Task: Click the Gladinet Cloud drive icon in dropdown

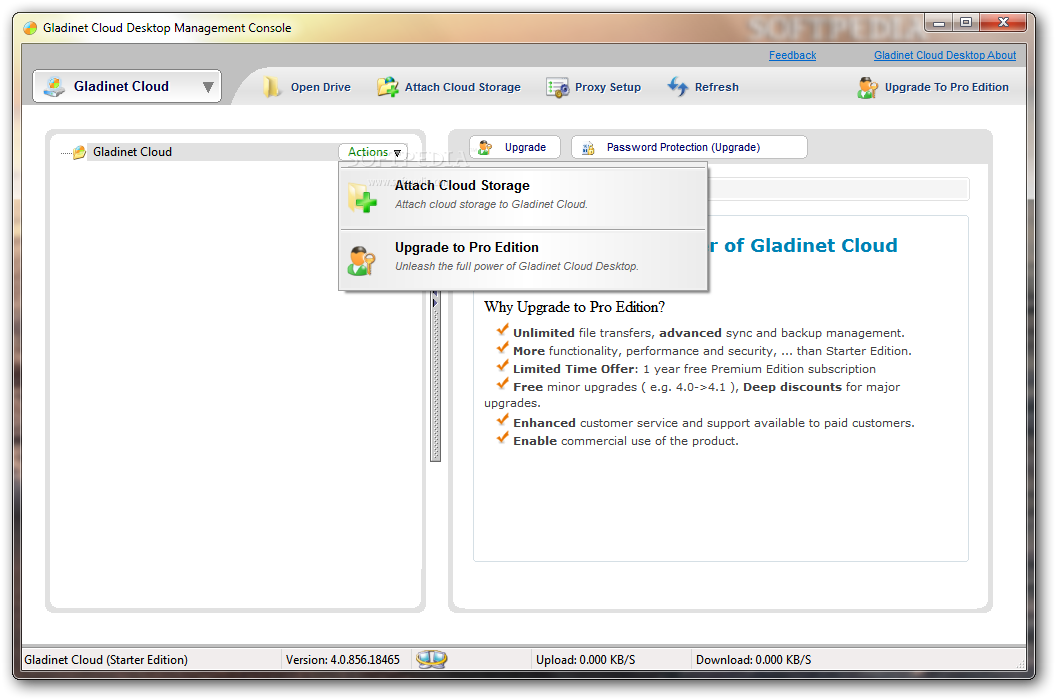Action: pyautogui.click(x=54, y=86)
